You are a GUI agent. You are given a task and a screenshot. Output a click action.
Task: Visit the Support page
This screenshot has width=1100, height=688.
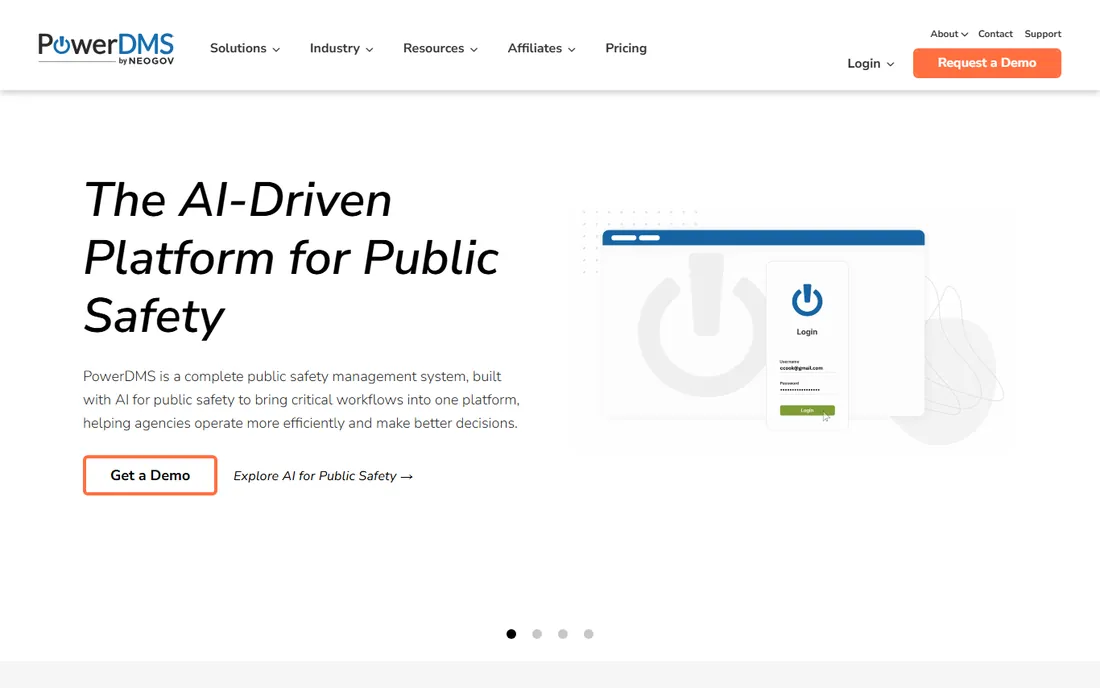1042,34
